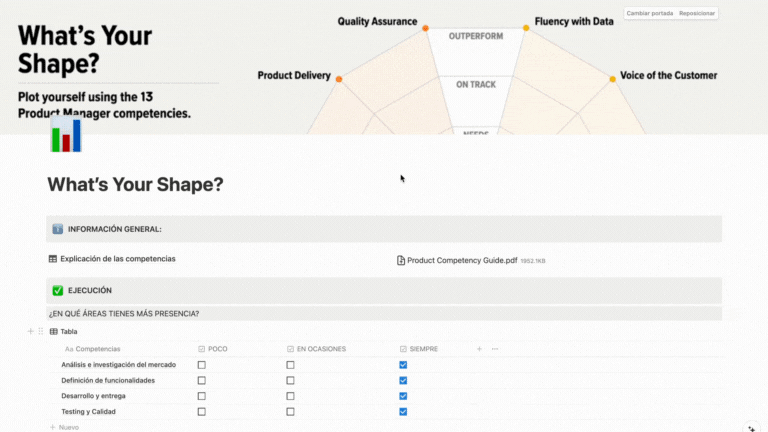The image size is (768, 432).
Task: Add a new column with the plus icon
Action: tap(480, 349)
